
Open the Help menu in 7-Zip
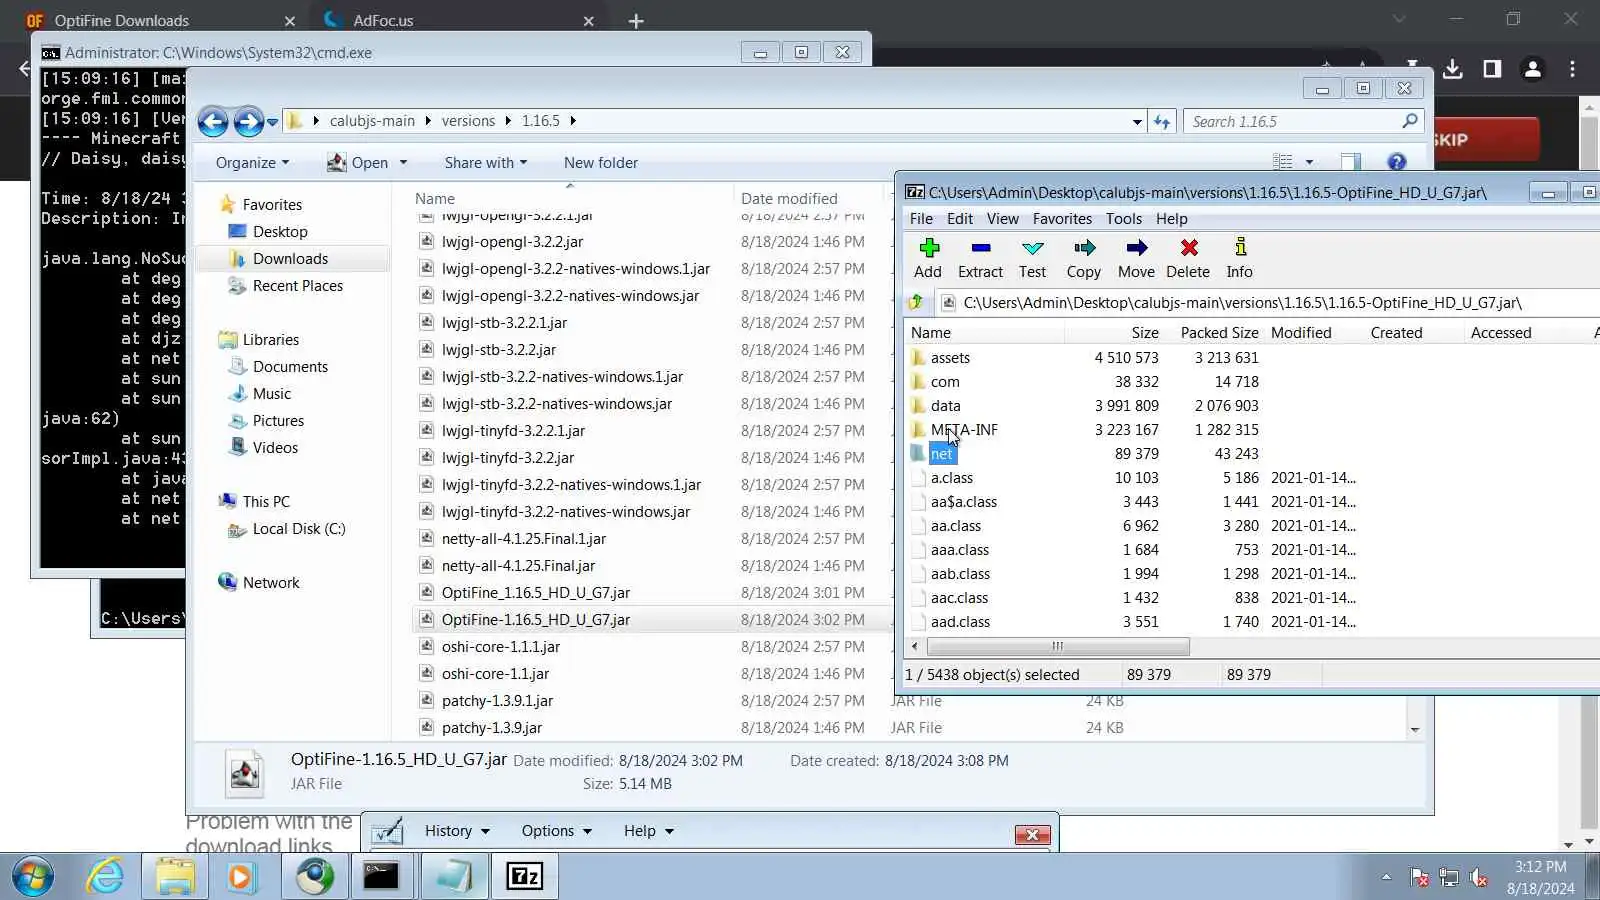click(x=1172, y=219)
